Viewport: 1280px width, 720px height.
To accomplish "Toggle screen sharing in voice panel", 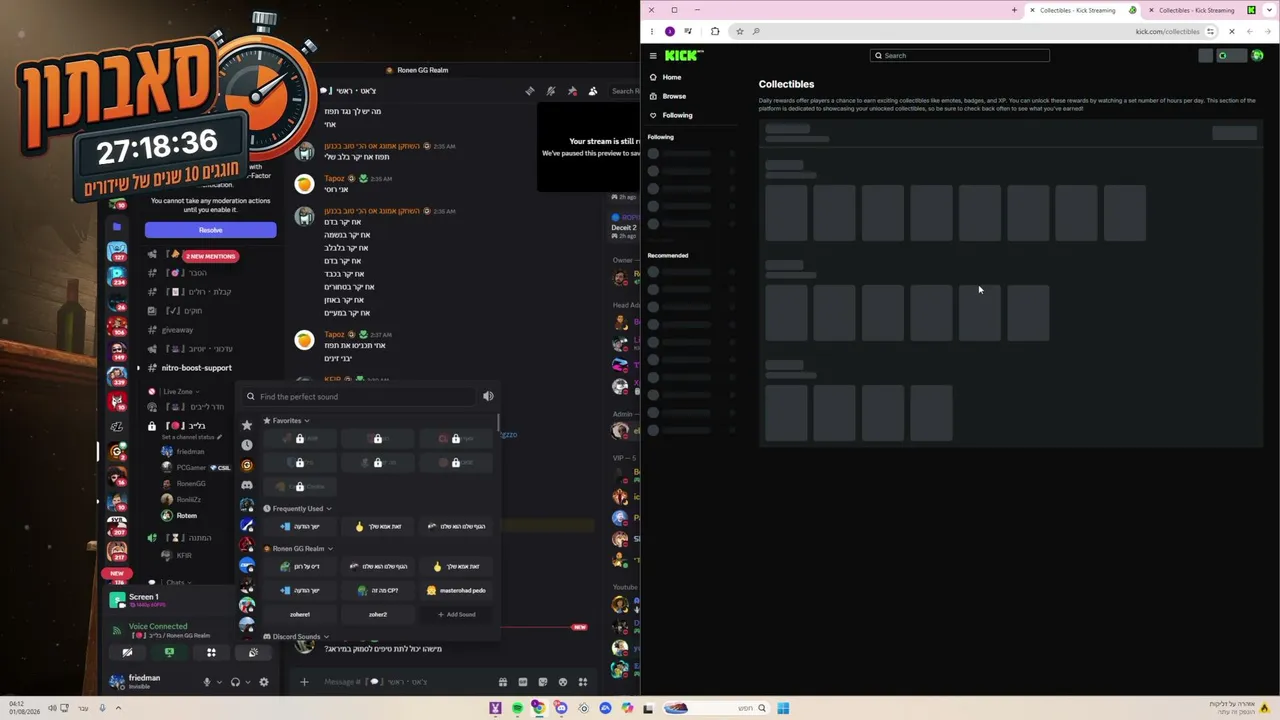I will 169,653.
